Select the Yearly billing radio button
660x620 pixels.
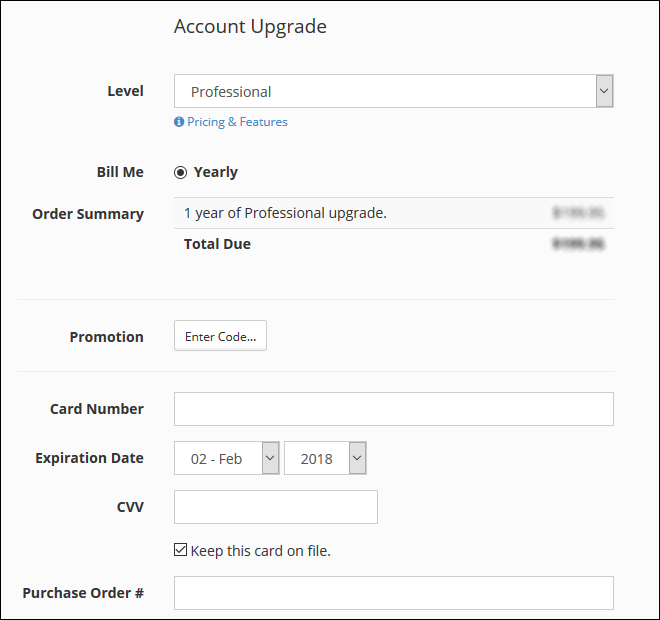click(x=181, y=172)
